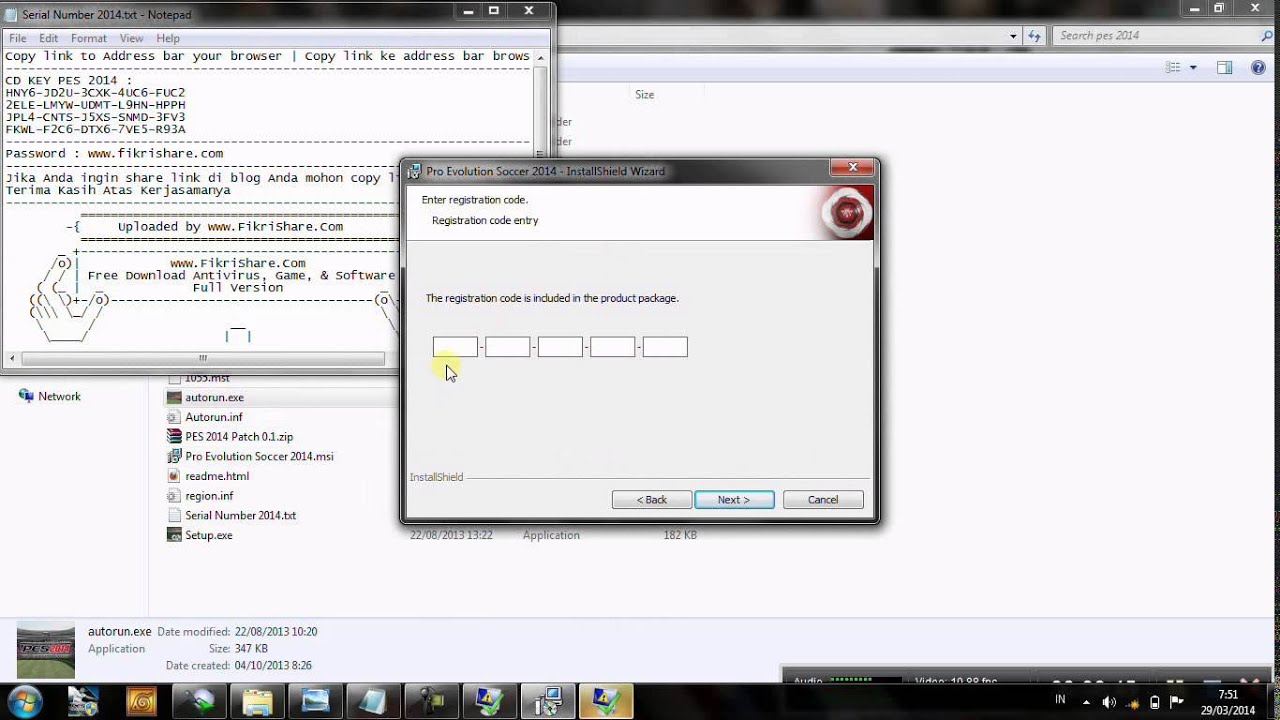Click key FKWL-F2C6-DTX6-7VE5-R93A in Notepad

pos(95,129)
